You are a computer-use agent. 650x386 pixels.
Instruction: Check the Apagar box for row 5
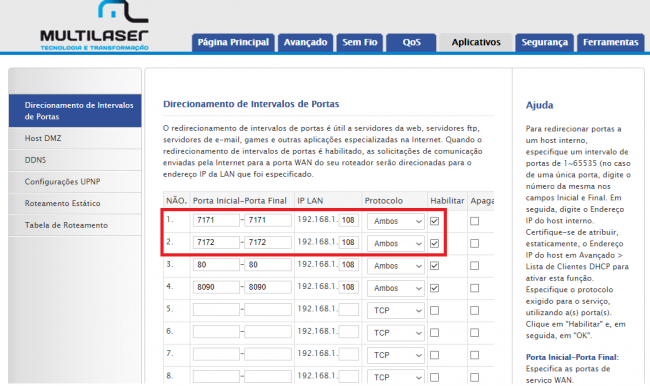tap(475, 311)
